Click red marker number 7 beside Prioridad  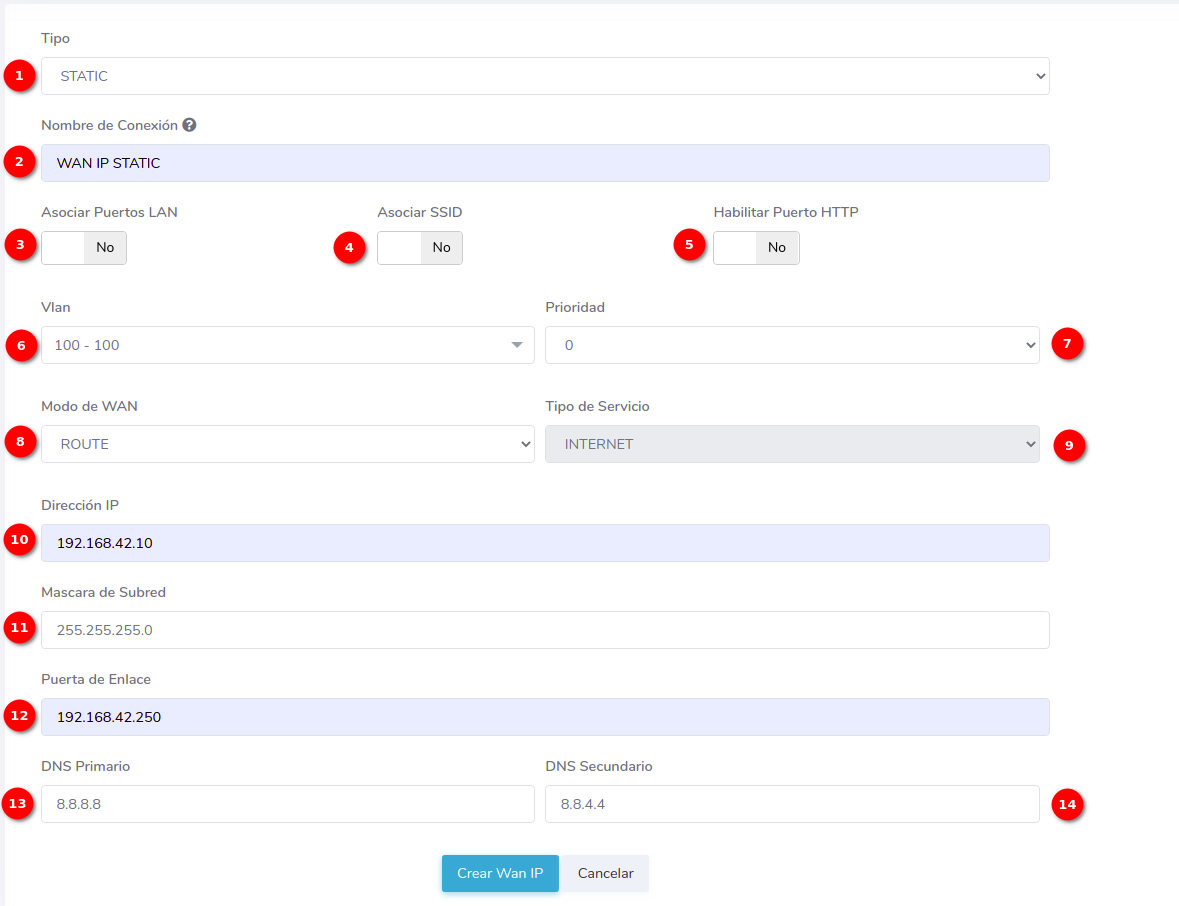point(1067,345)
